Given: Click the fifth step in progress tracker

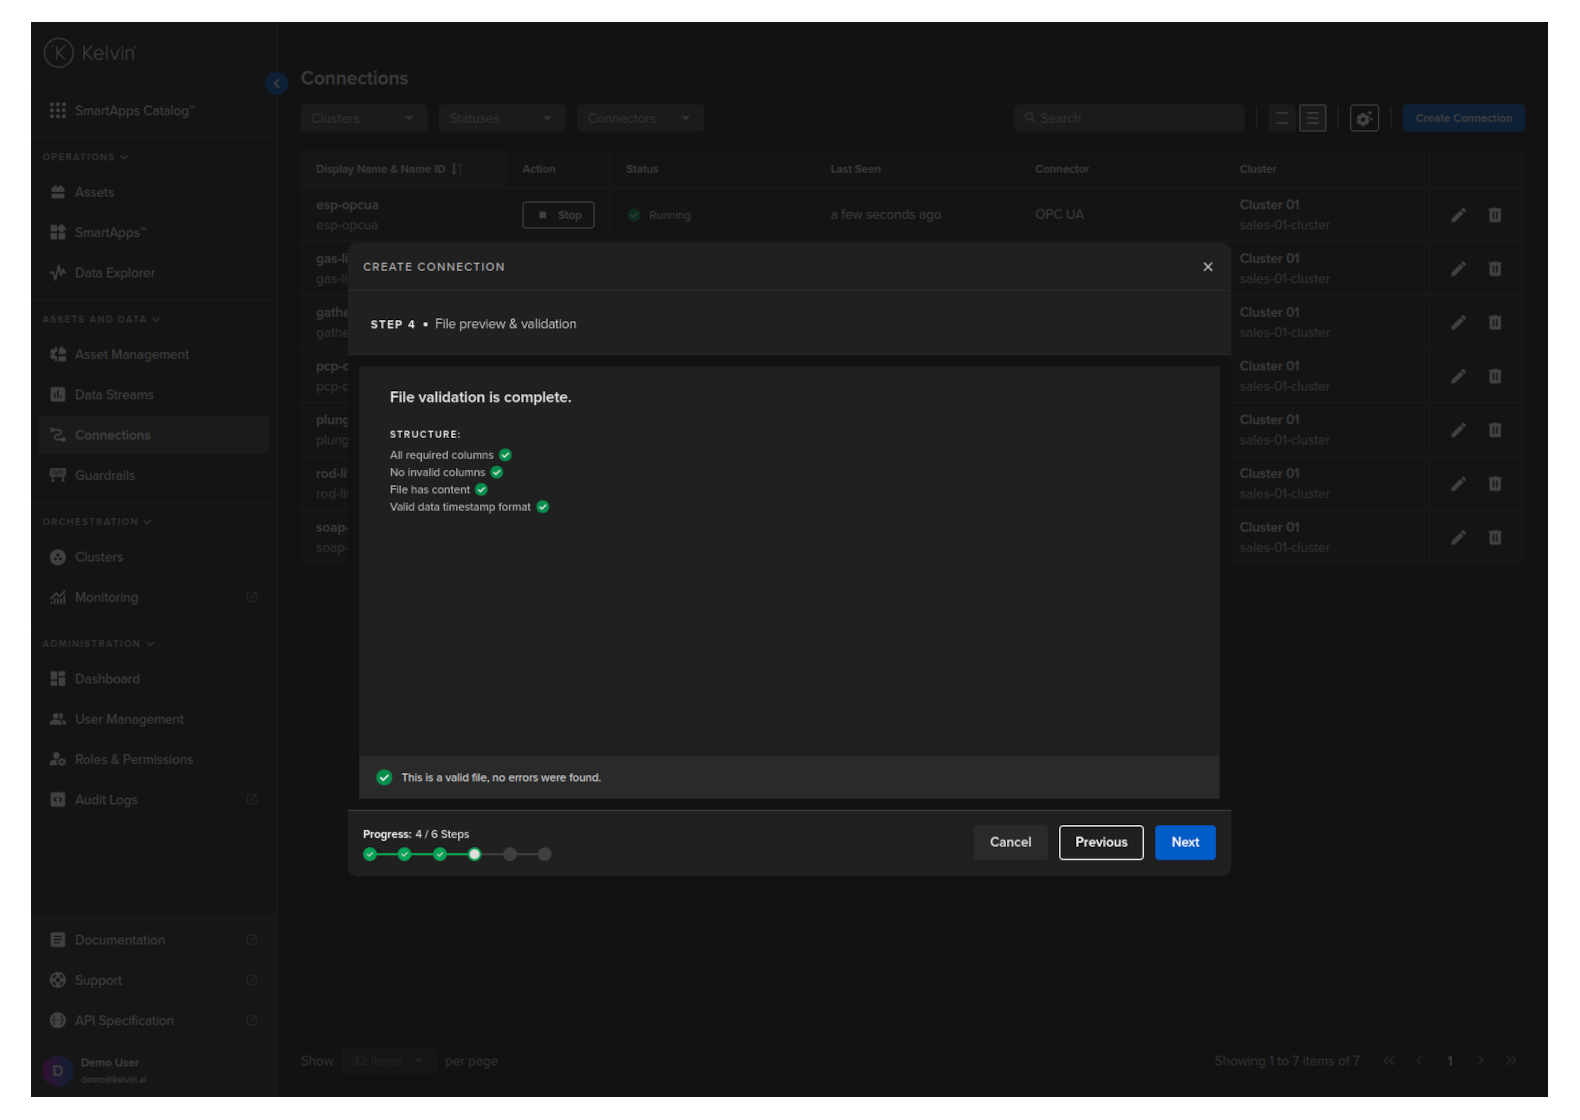Looking at the screenshot, I should (510, 854).
